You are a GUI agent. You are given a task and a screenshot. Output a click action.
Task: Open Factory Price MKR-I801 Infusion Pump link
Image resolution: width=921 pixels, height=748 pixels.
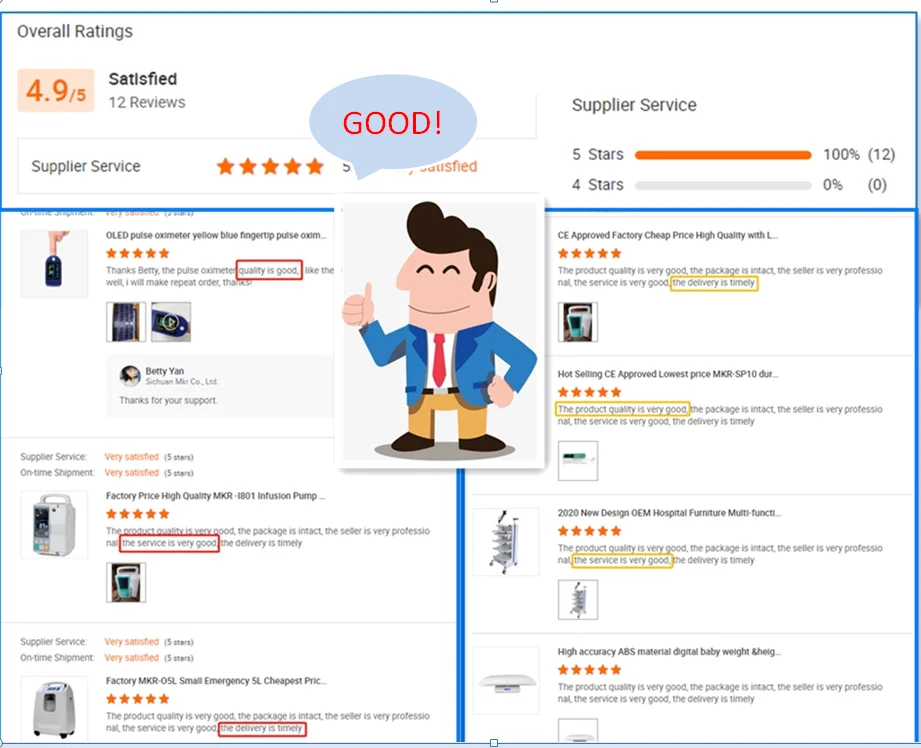(x=215, y=496)
